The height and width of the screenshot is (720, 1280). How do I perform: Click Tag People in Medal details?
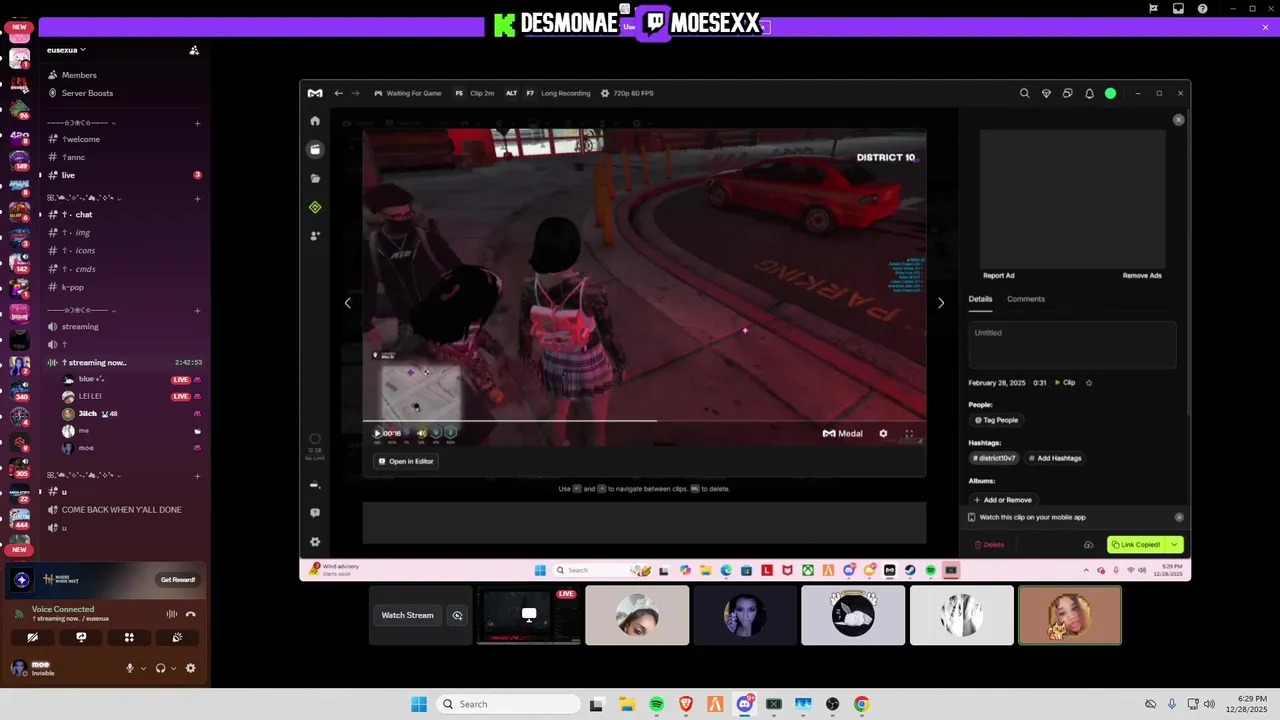[996, 420]
